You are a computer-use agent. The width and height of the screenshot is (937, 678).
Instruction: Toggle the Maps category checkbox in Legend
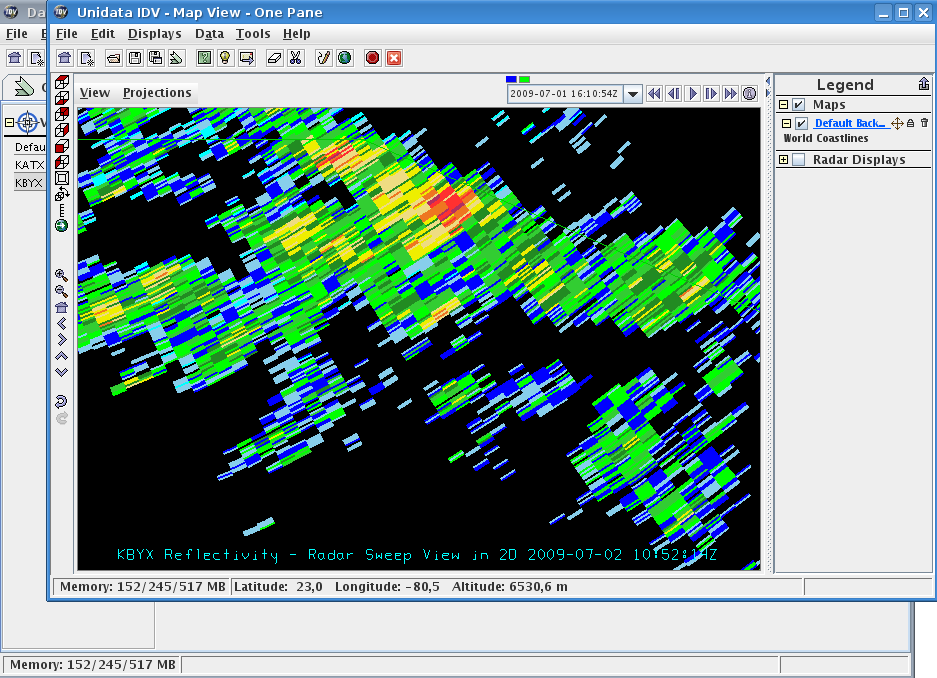[799, 105]
